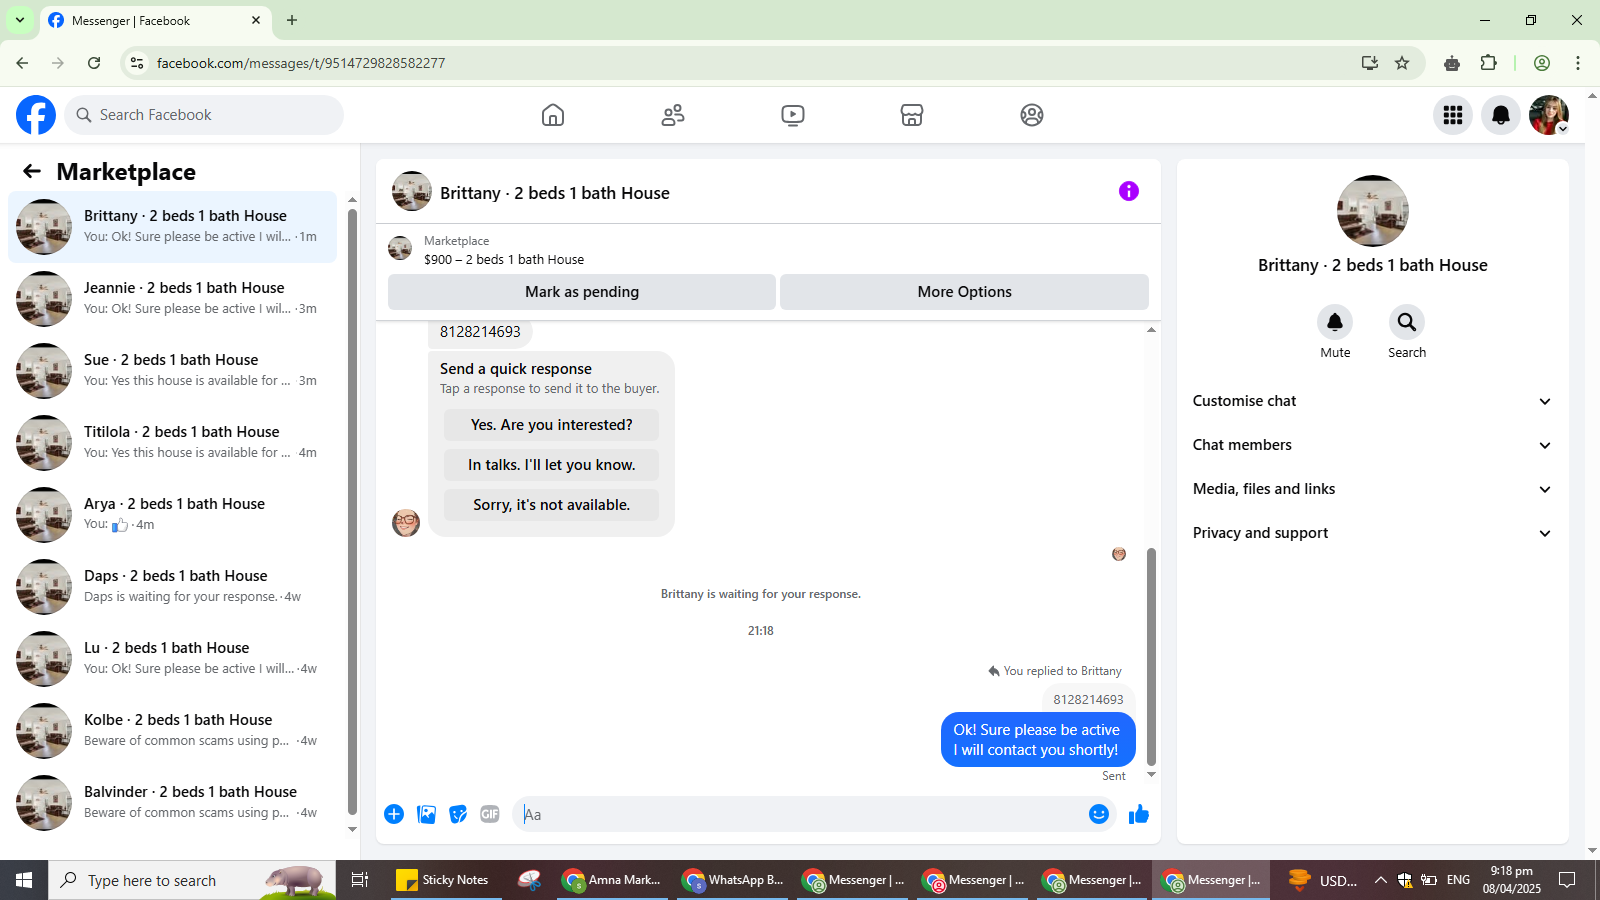Click More Options button
Viewport: 1600px width, 900px height.
(x=964, y=292)
